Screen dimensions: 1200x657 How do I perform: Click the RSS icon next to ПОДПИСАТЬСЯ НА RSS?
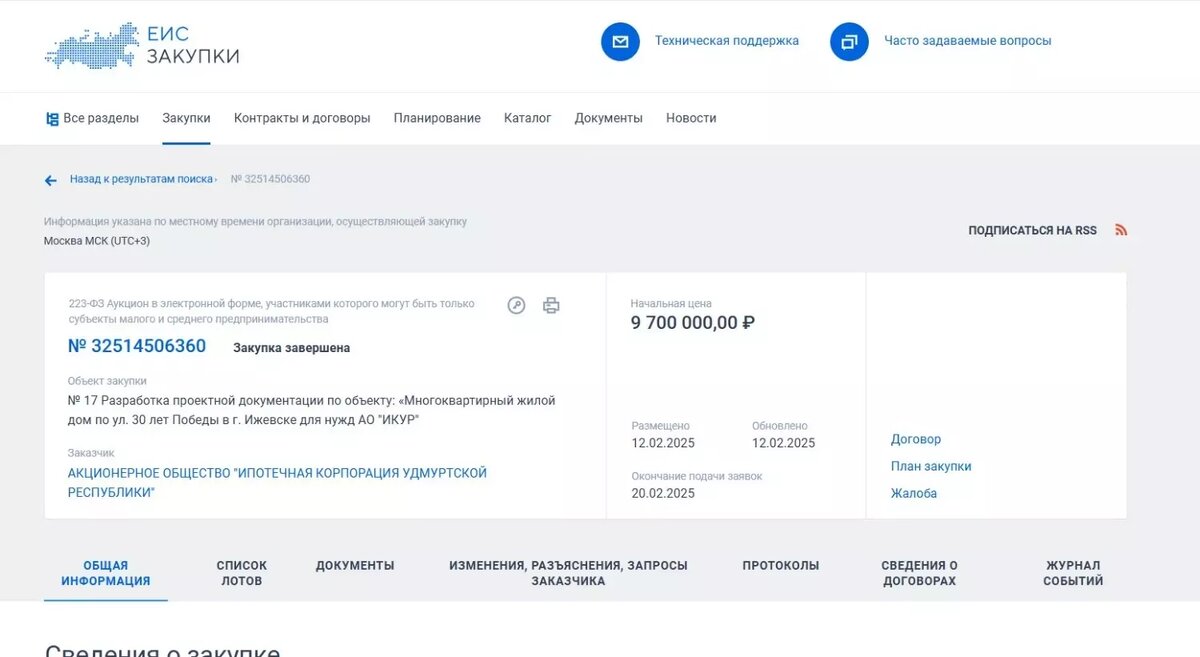[x=1121, y=229]
